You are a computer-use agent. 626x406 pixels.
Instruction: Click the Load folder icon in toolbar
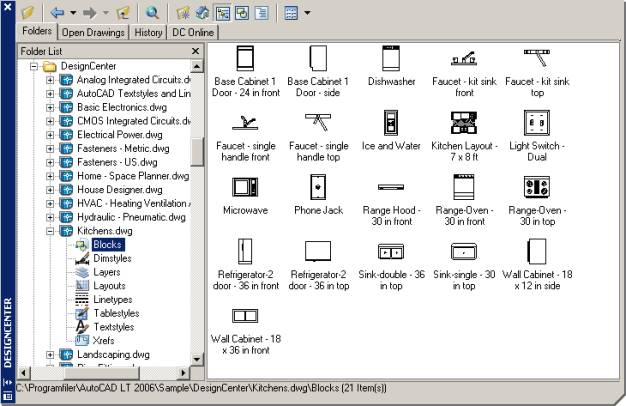(x=28, y=12)
